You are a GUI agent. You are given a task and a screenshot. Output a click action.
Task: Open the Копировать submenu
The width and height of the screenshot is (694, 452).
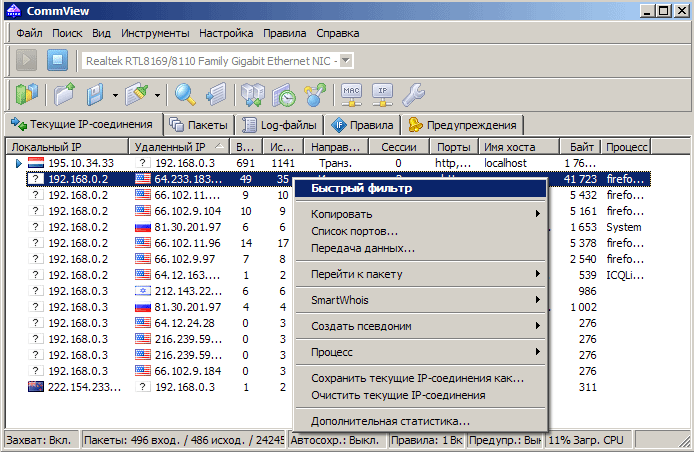click(420, 214)
